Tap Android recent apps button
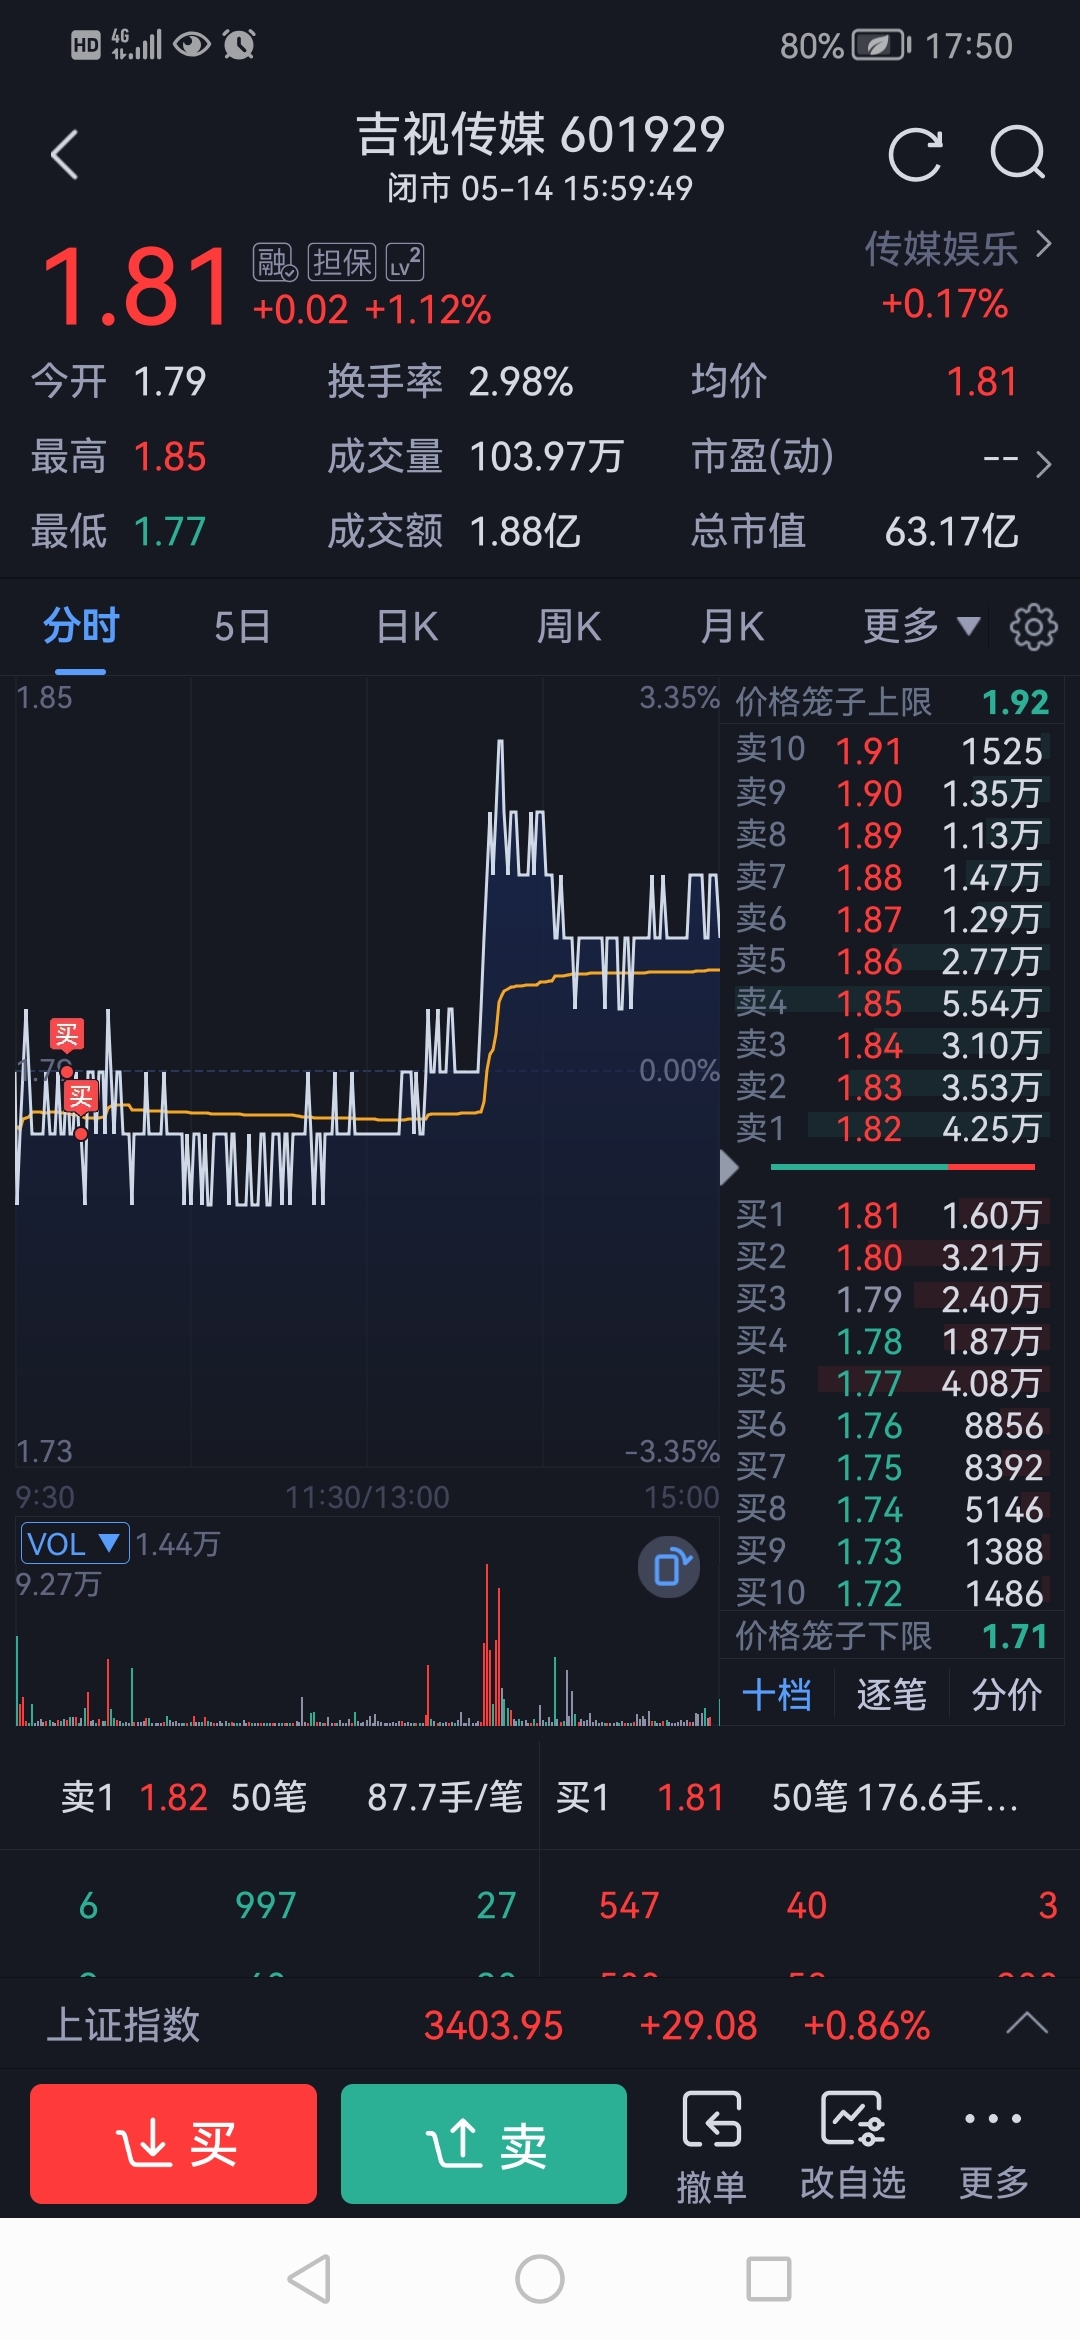This screenshot has width=1080, height=2340. (769, 2279)
